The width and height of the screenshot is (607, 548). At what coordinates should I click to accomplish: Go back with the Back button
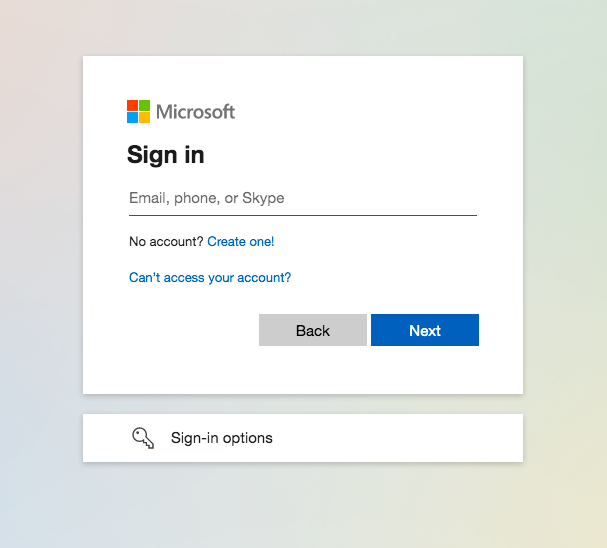coord(313,330)
